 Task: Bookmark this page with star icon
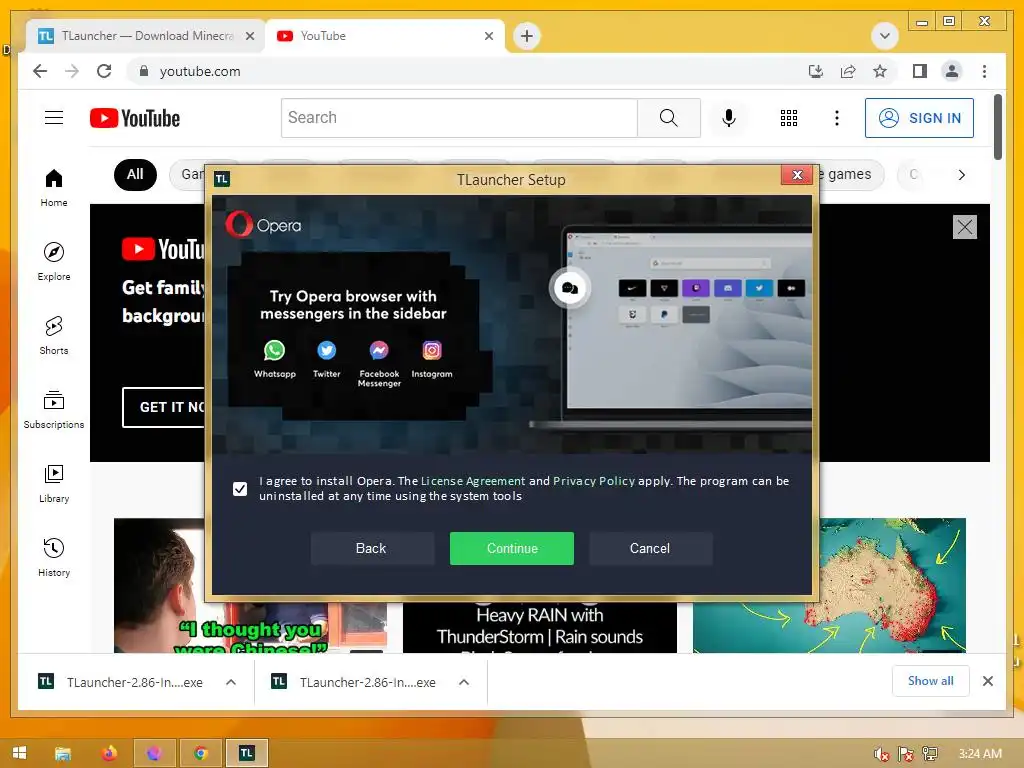[x=880, y=71]
